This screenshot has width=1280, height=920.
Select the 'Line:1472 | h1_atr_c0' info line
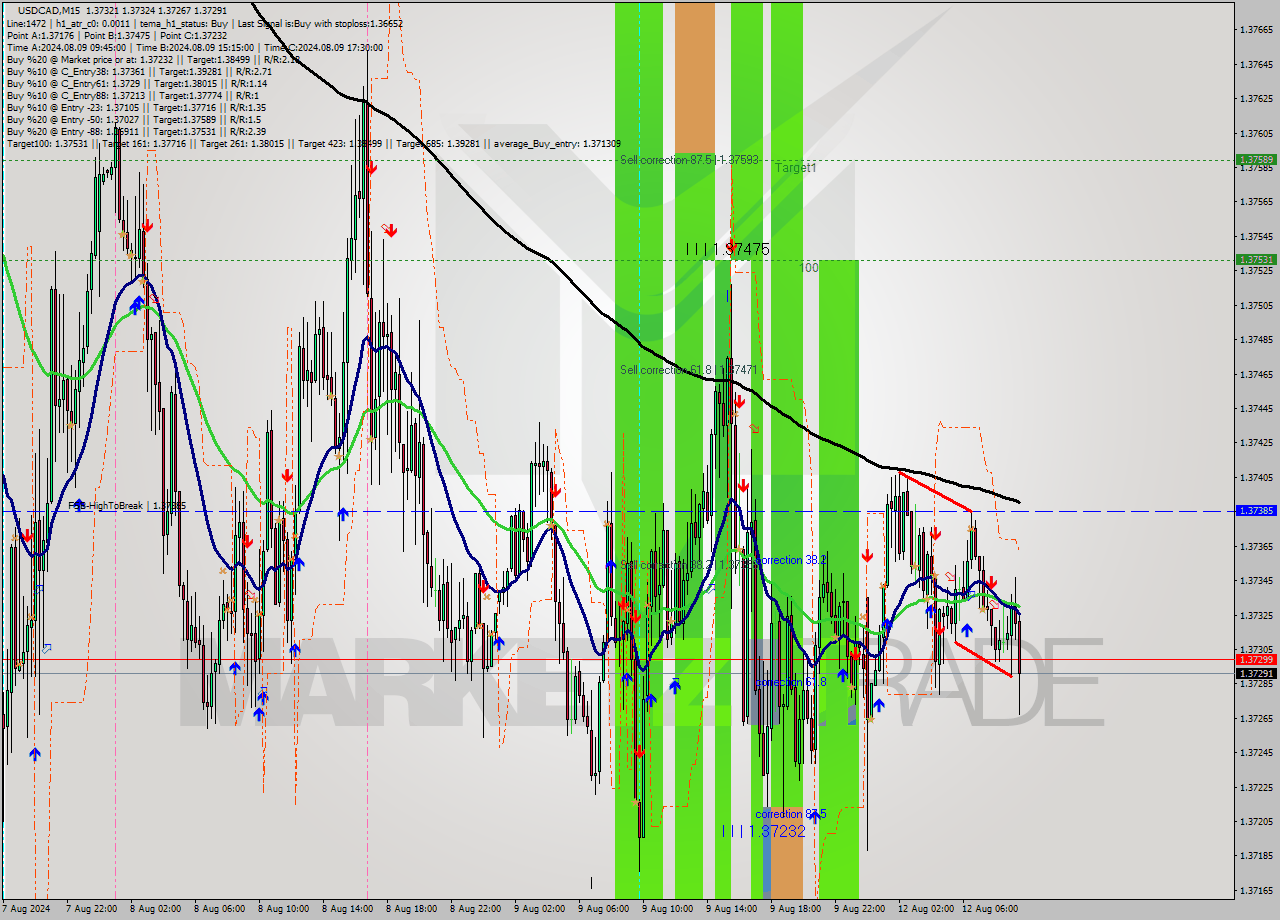click(205, 23)
